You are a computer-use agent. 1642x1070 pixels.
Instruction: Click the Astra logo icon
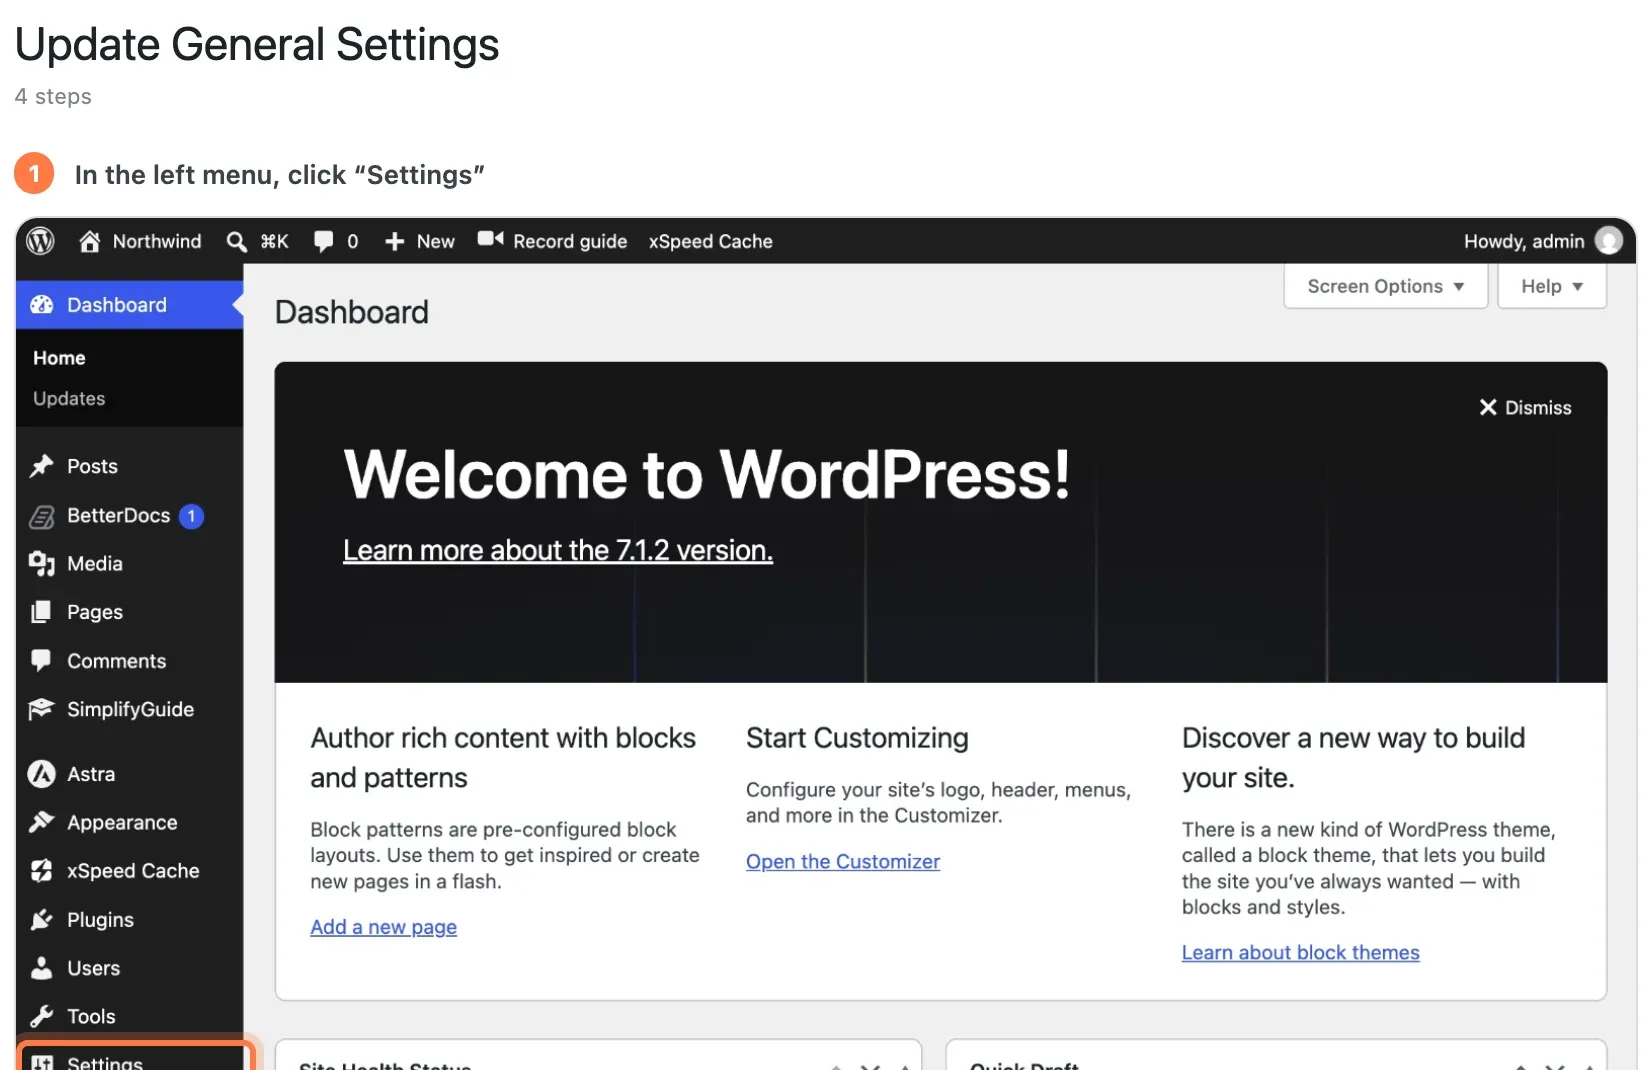point(42,774)
